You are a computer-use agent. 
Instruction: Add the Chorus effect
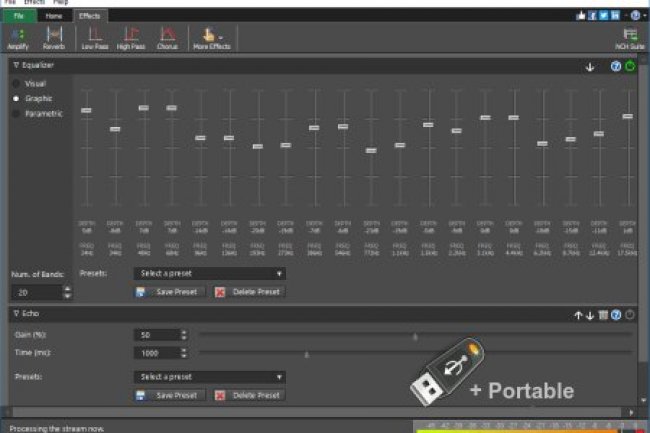[167, 37]
